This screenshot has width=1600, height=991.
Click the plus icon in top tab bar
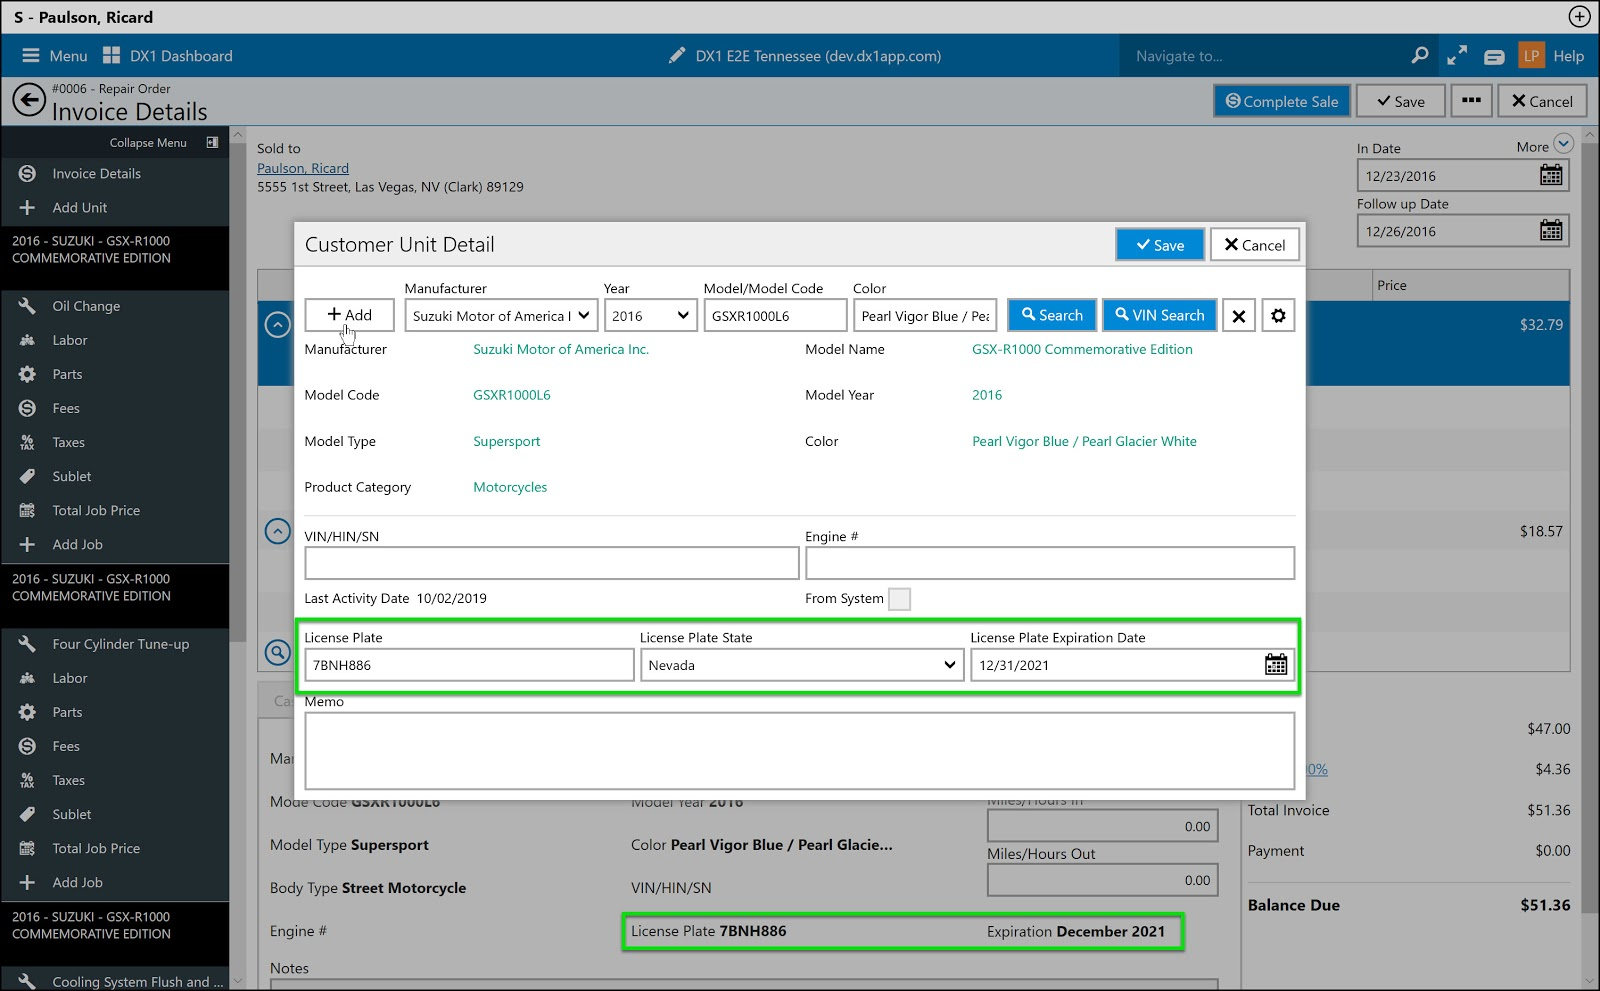click(x=1579, y=17)
